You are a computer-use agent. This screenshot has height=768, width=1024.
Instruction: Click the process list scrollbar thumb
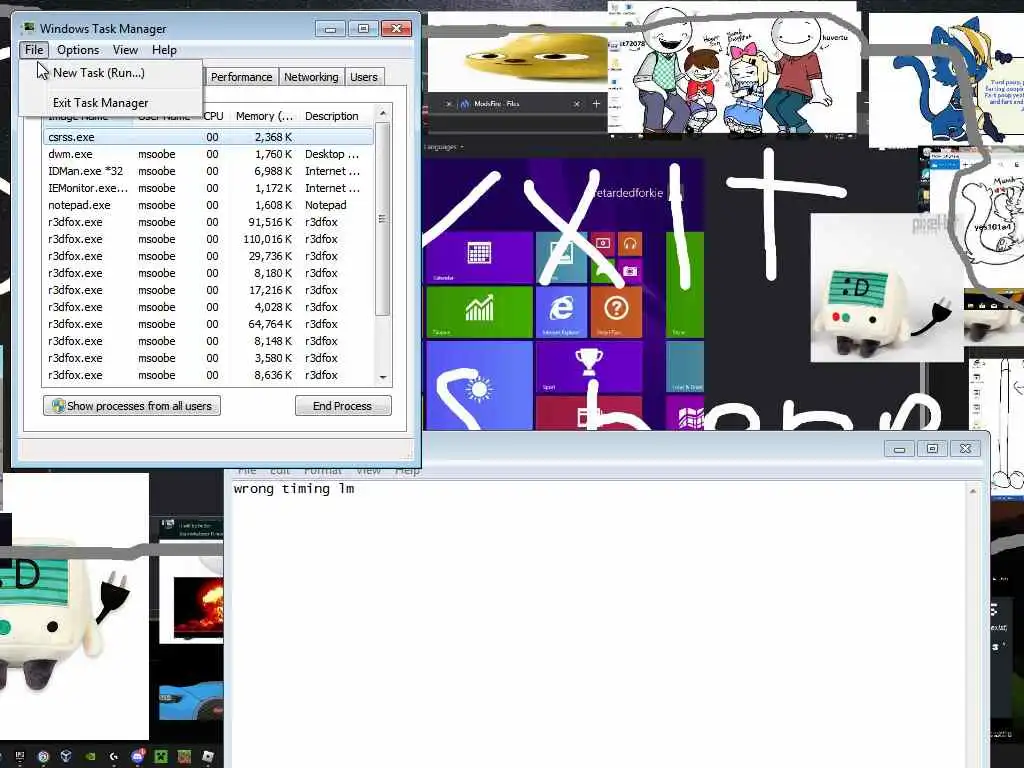(383, 219)
